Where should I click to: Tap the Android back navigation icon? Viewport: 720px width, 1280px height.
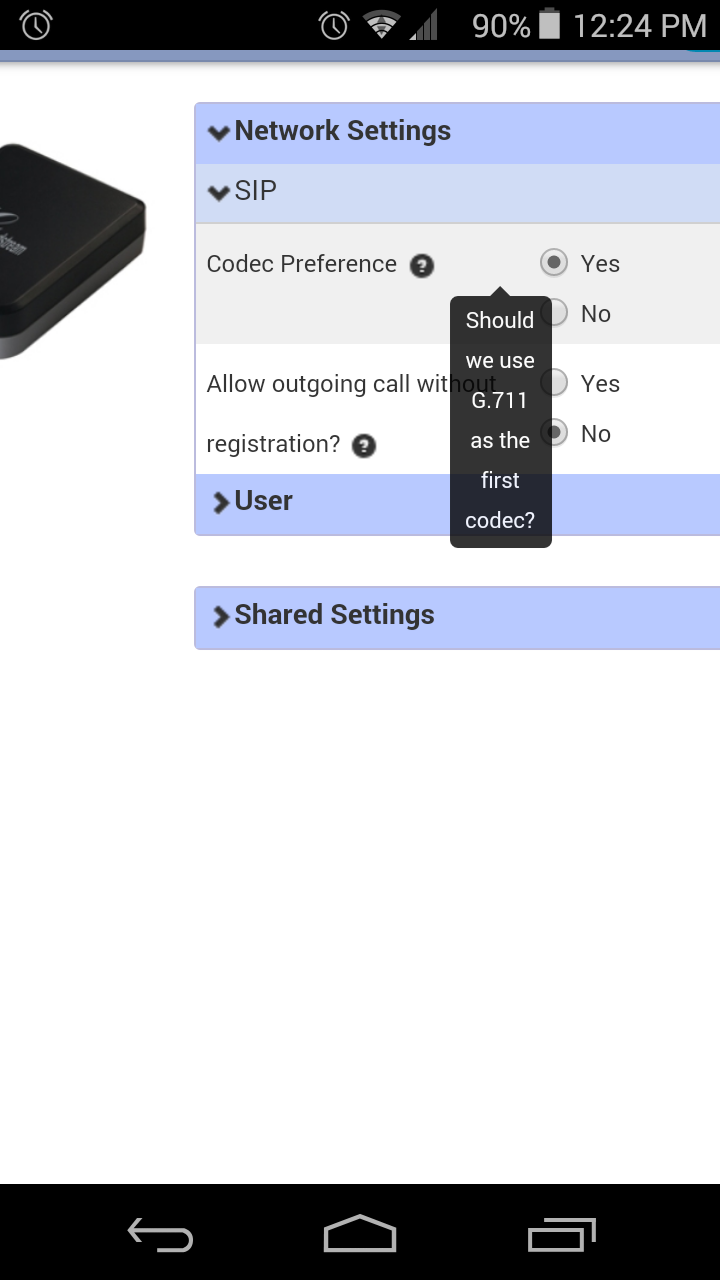point(160,1234)
